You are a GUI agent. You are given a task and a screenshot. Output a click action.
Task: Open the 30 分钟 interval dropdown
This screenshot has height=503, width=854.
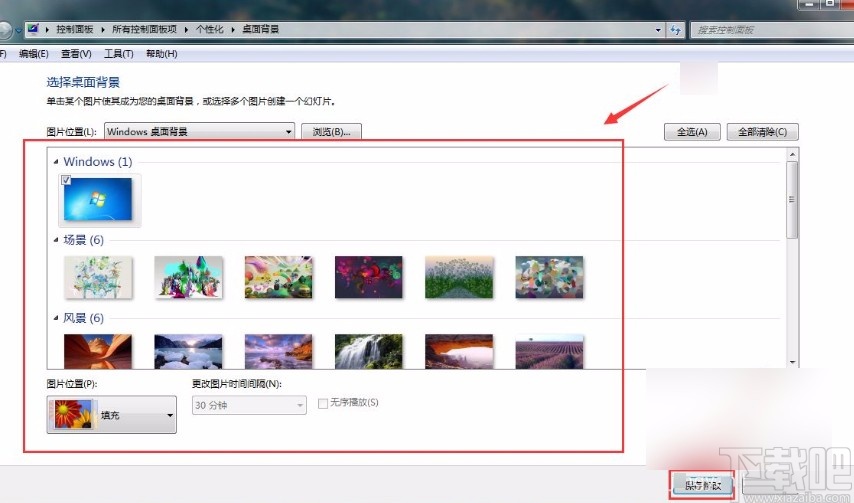point(249,405)
